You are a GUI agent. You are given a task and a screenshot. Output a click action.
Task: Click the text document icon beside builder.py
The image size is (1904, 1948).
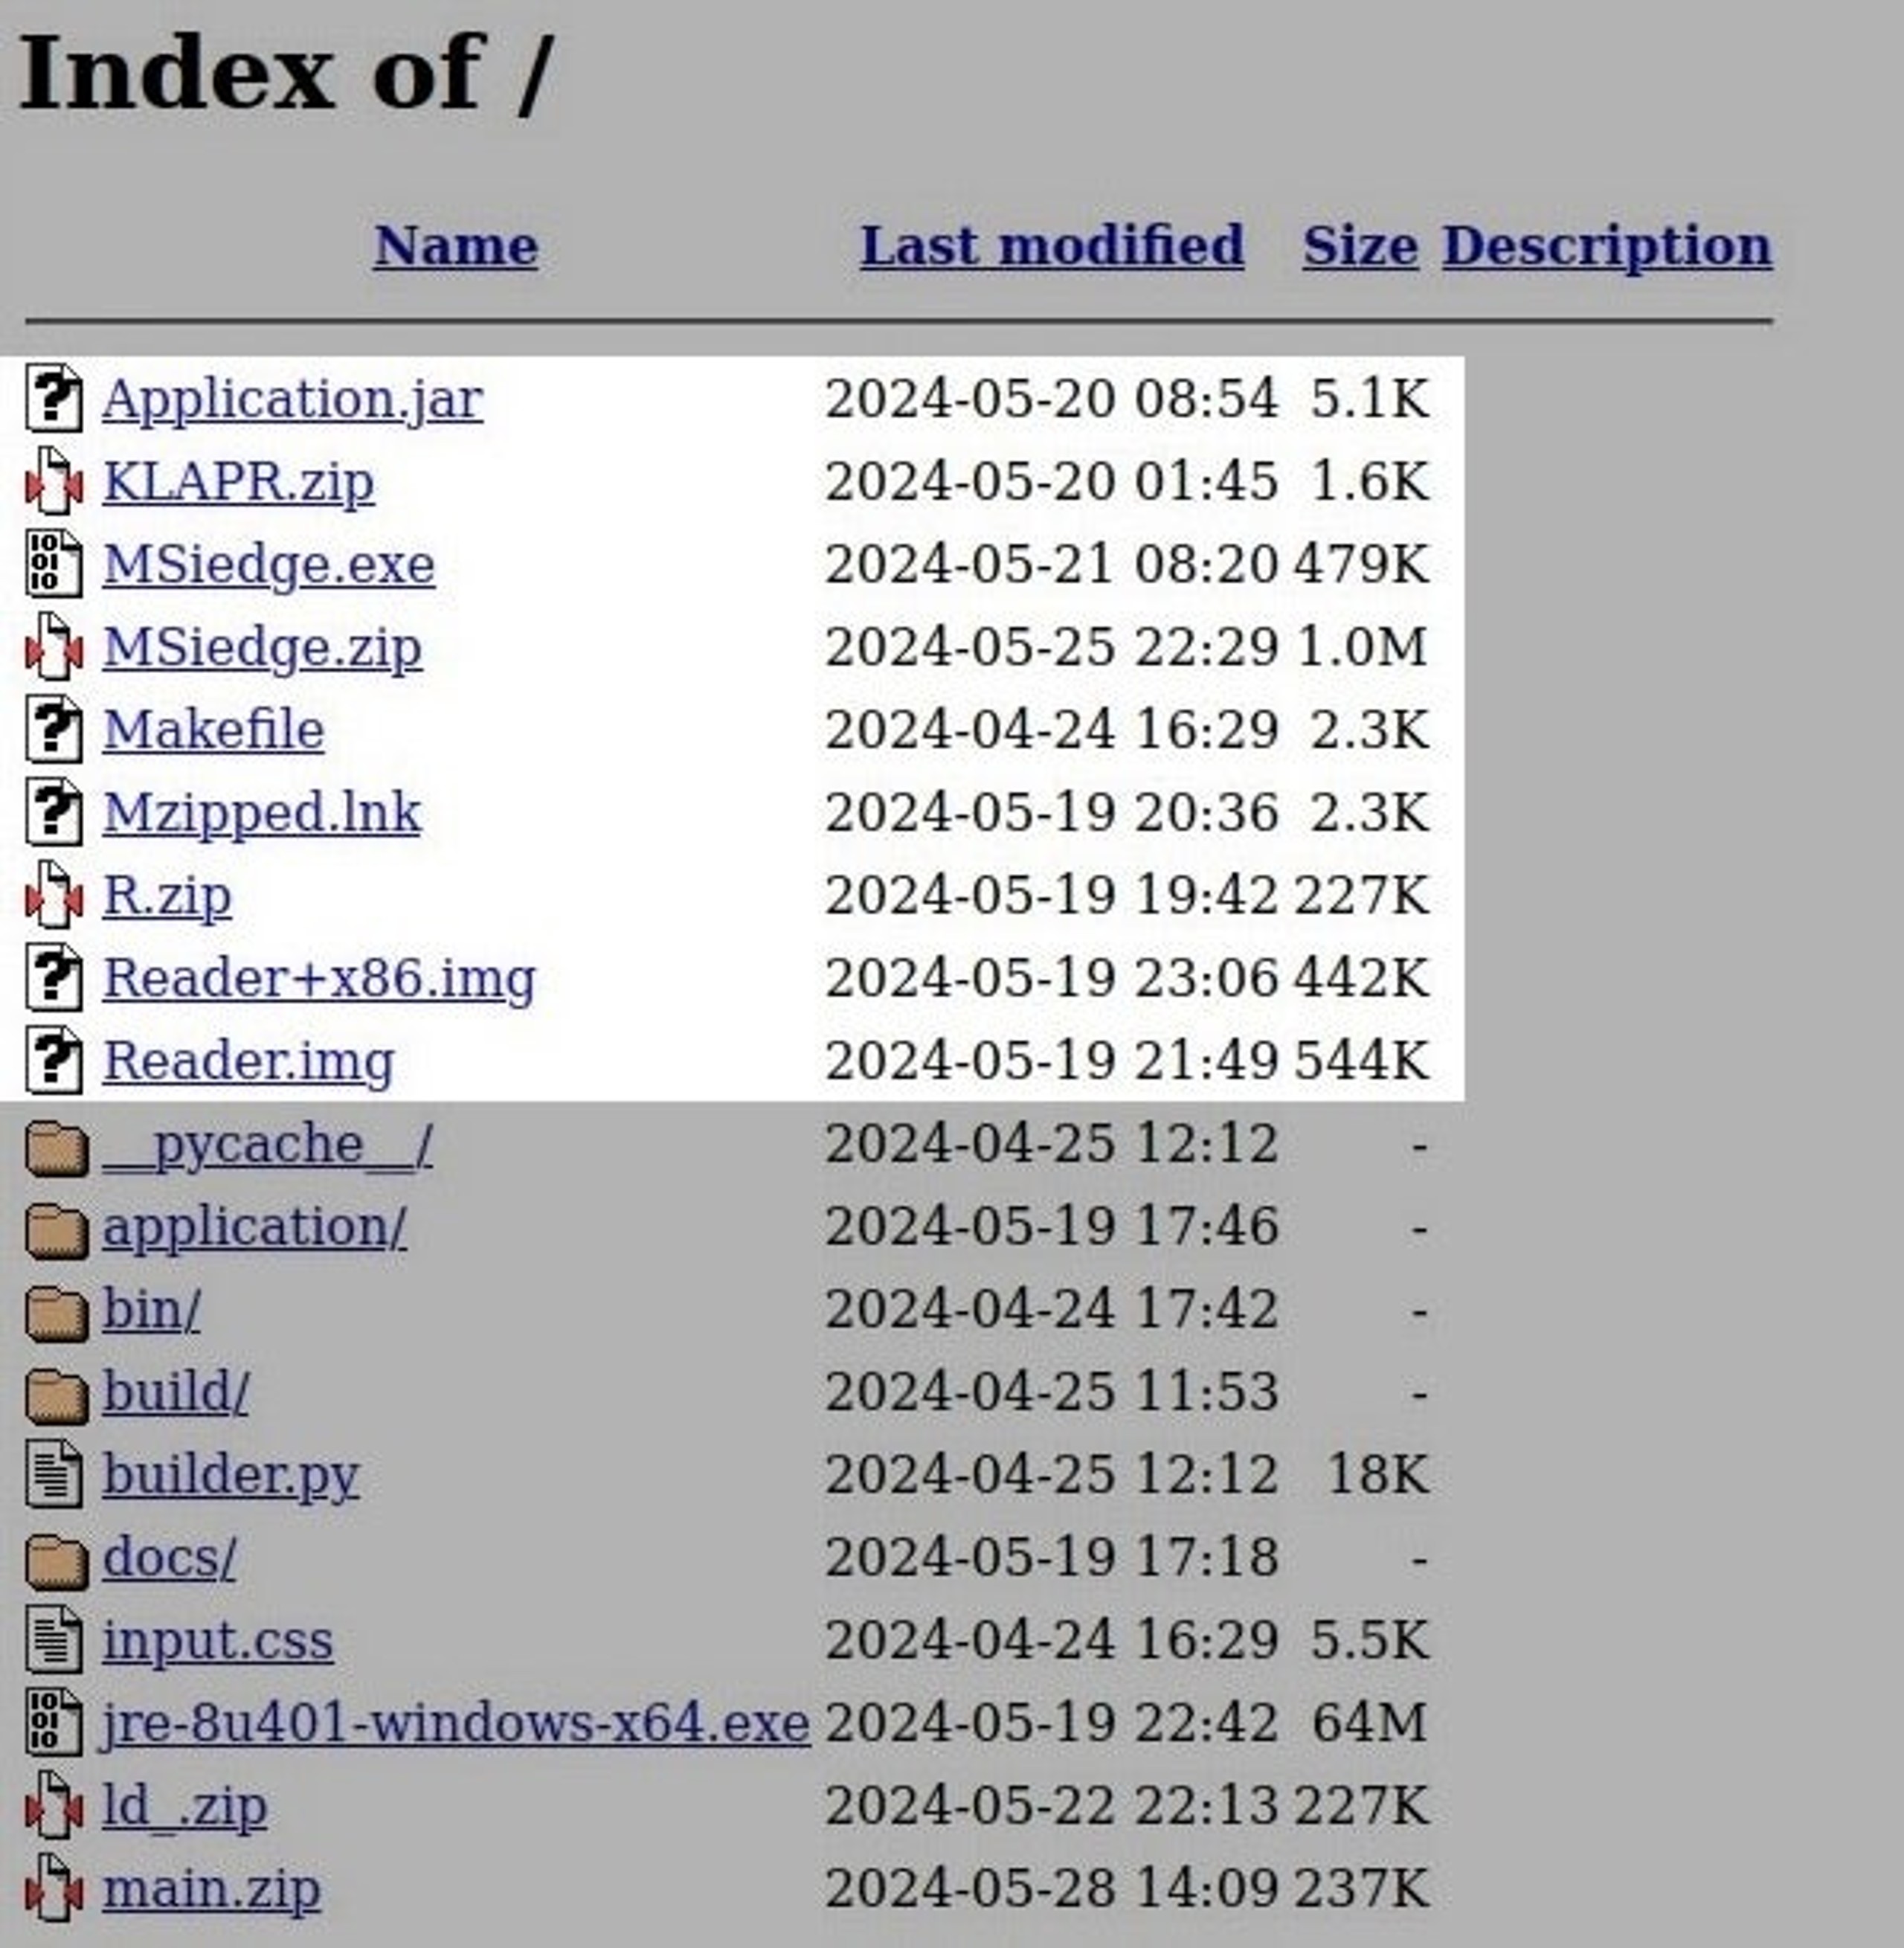coord(54,1474)
